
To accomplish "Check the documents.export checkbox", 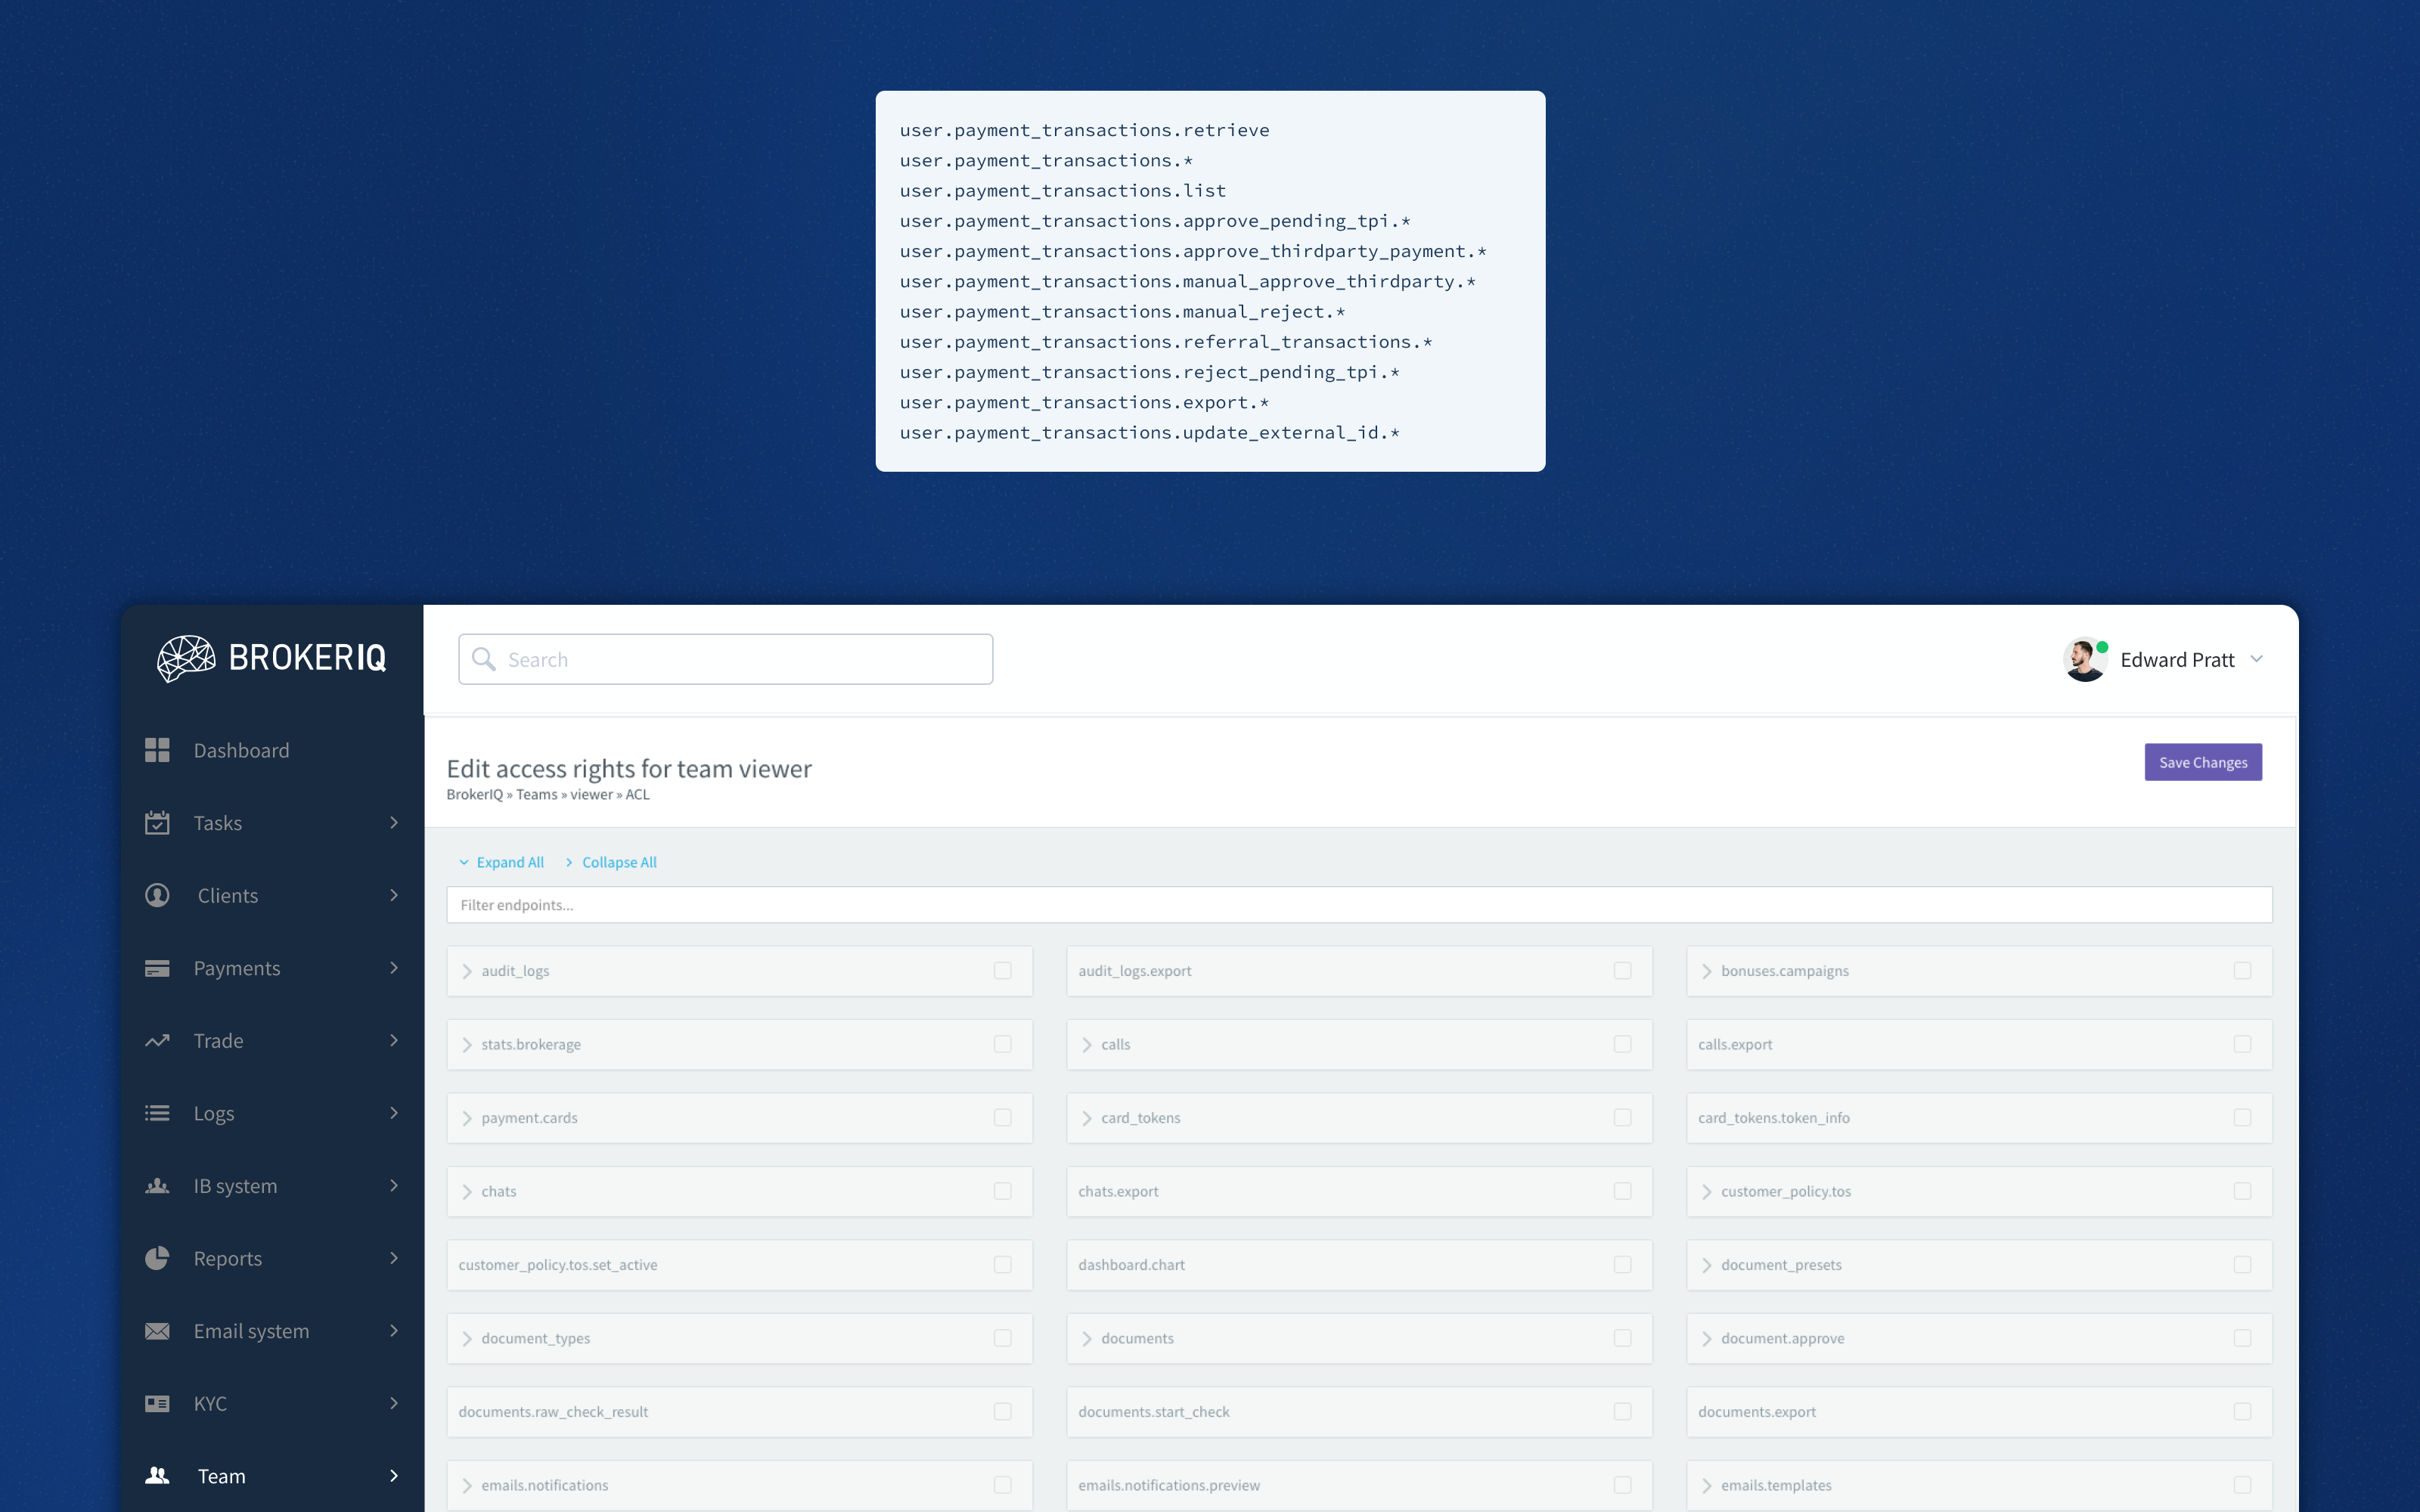I will tap(2242, 1412).
